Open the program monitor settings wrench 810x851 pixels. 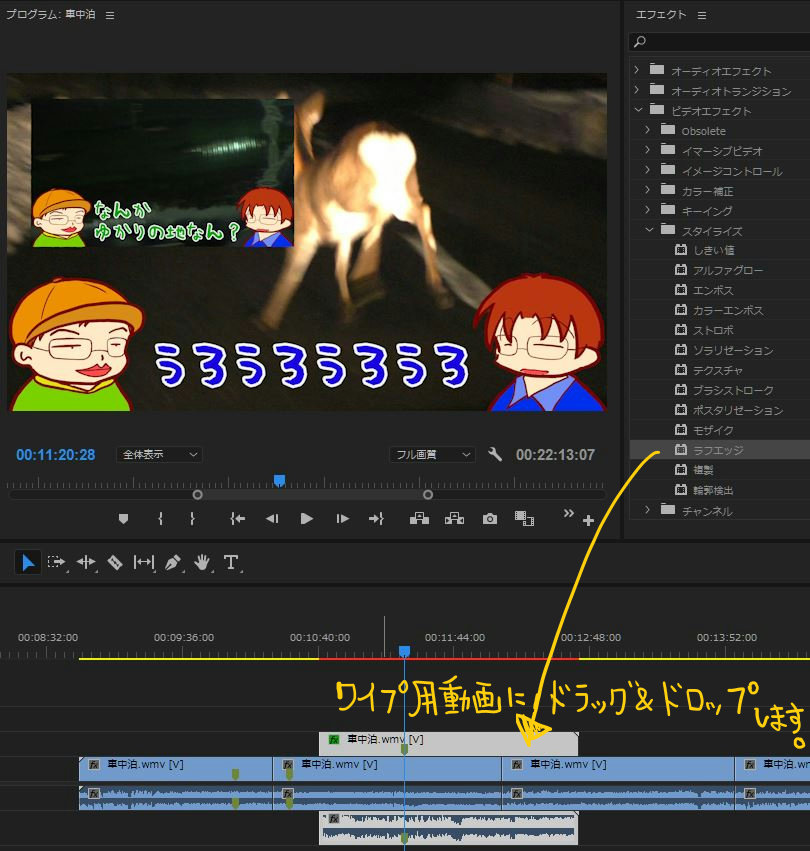[x=494, y=454]
